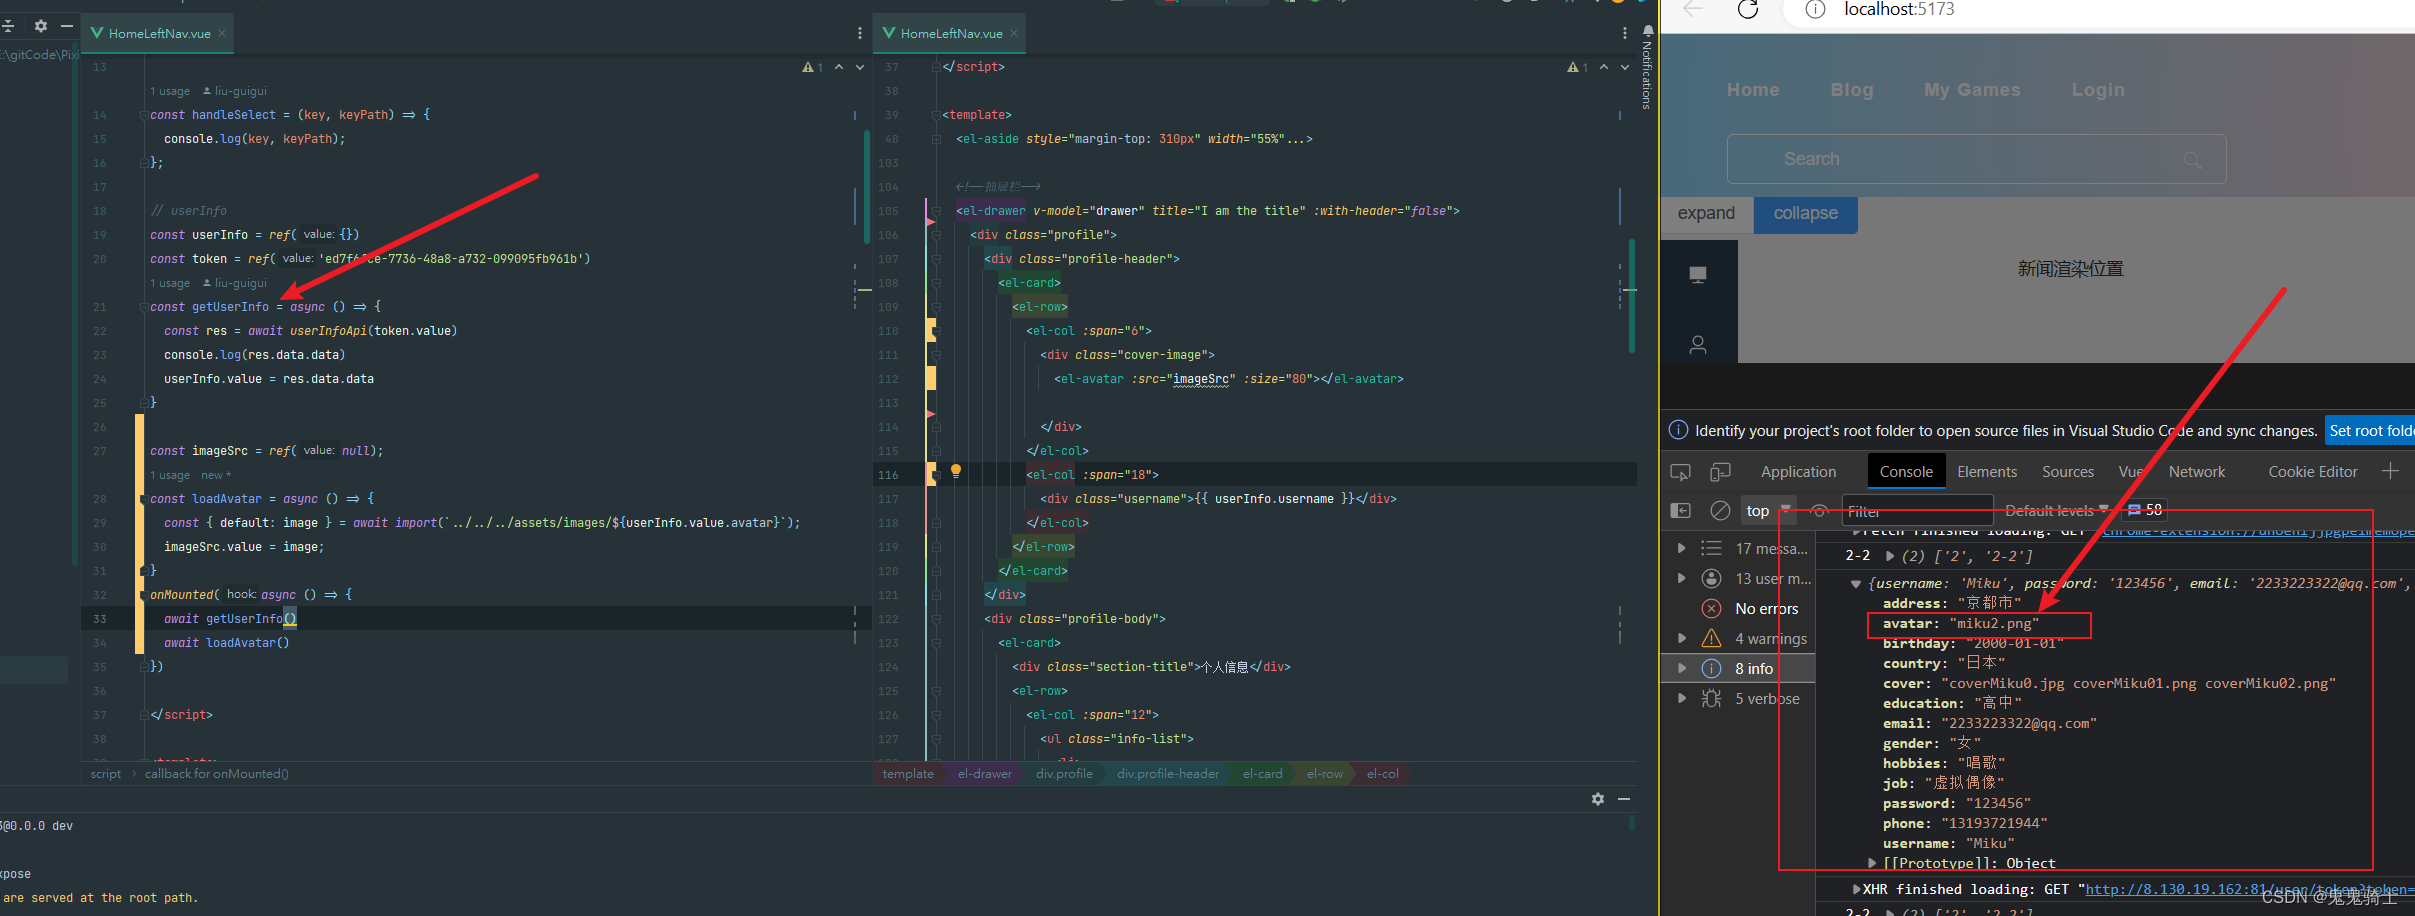Open project panel settings gear
The width and height of the screenshot is (2415, 916).
41,26
